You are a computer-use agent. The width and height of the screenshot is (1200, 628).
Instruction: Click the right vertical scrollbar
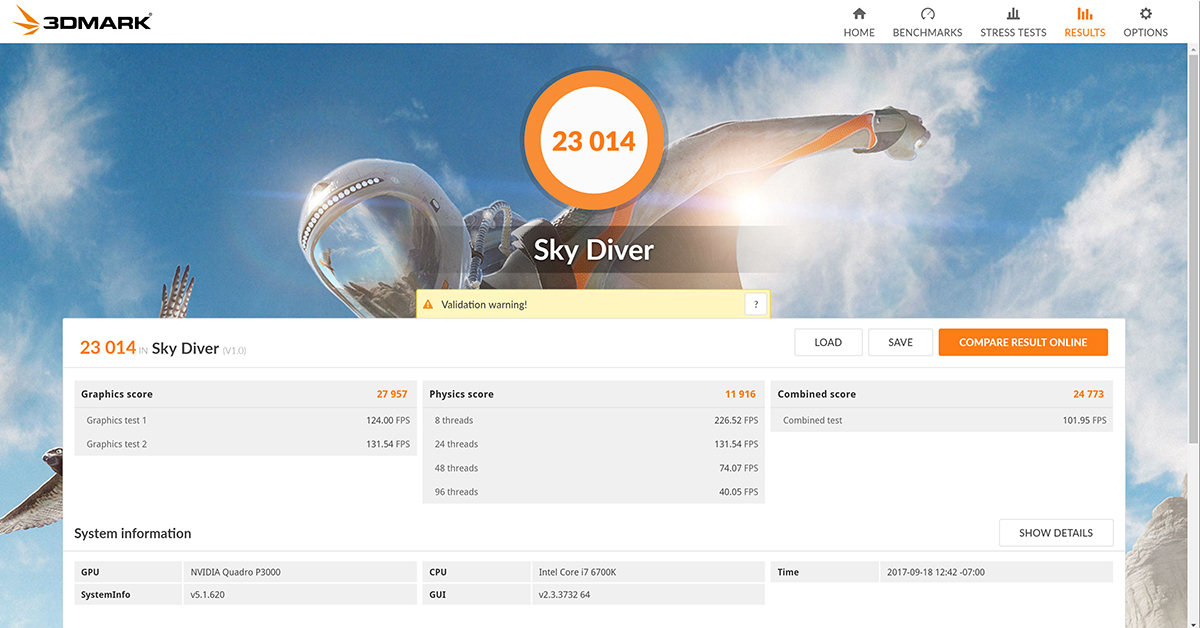click(x=1193, y=300)
